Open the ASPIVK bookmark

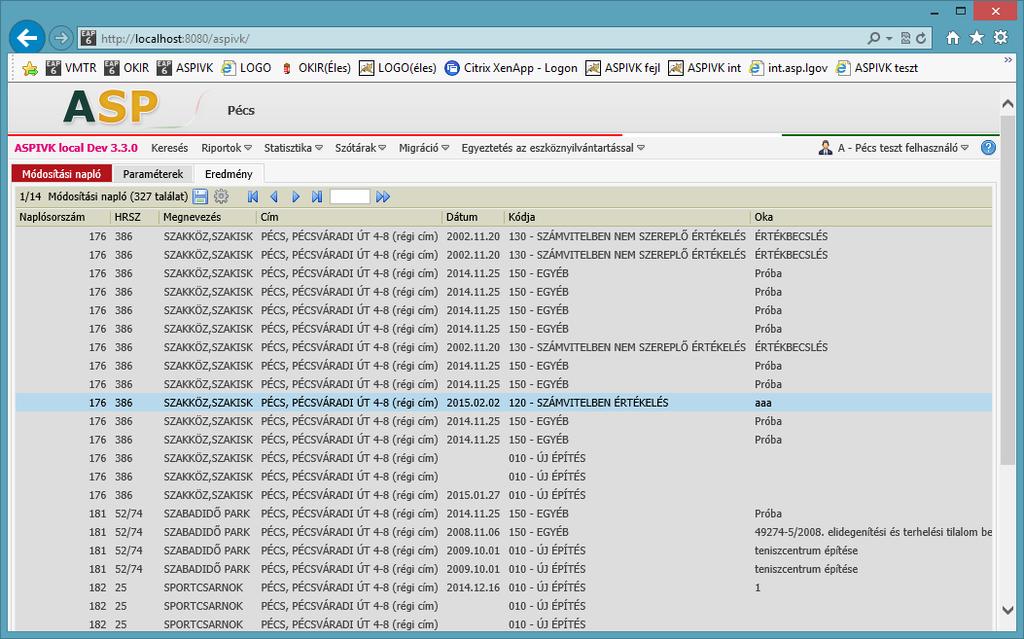click(185, 68)
